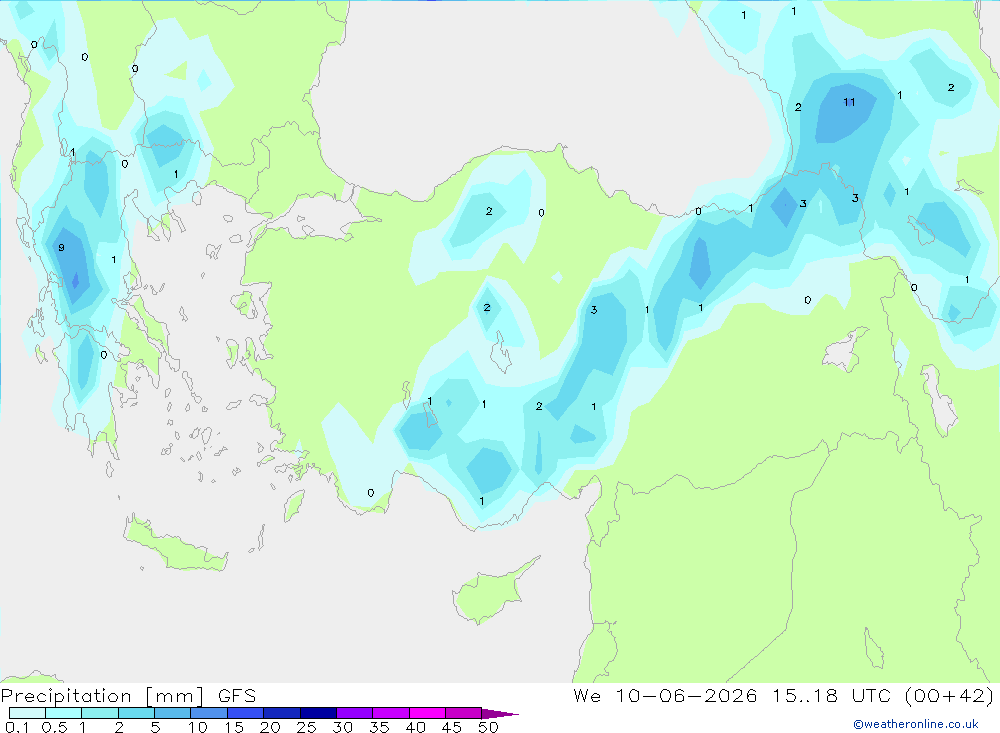This screenshot has width=1000, height=733.
Task: Open the weatheronline.co.uk copyright link
Action: click(x=916, y=724)
